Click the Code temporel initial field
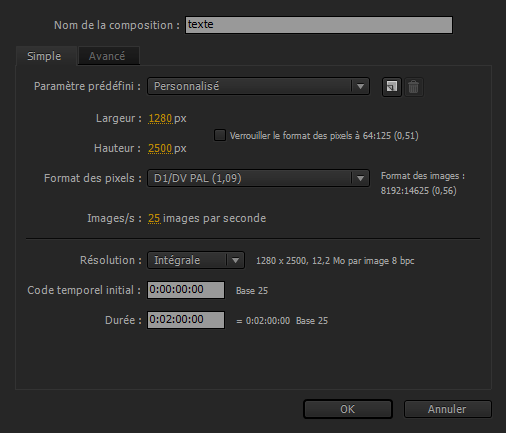506x433 pixels. click(186, 290)
